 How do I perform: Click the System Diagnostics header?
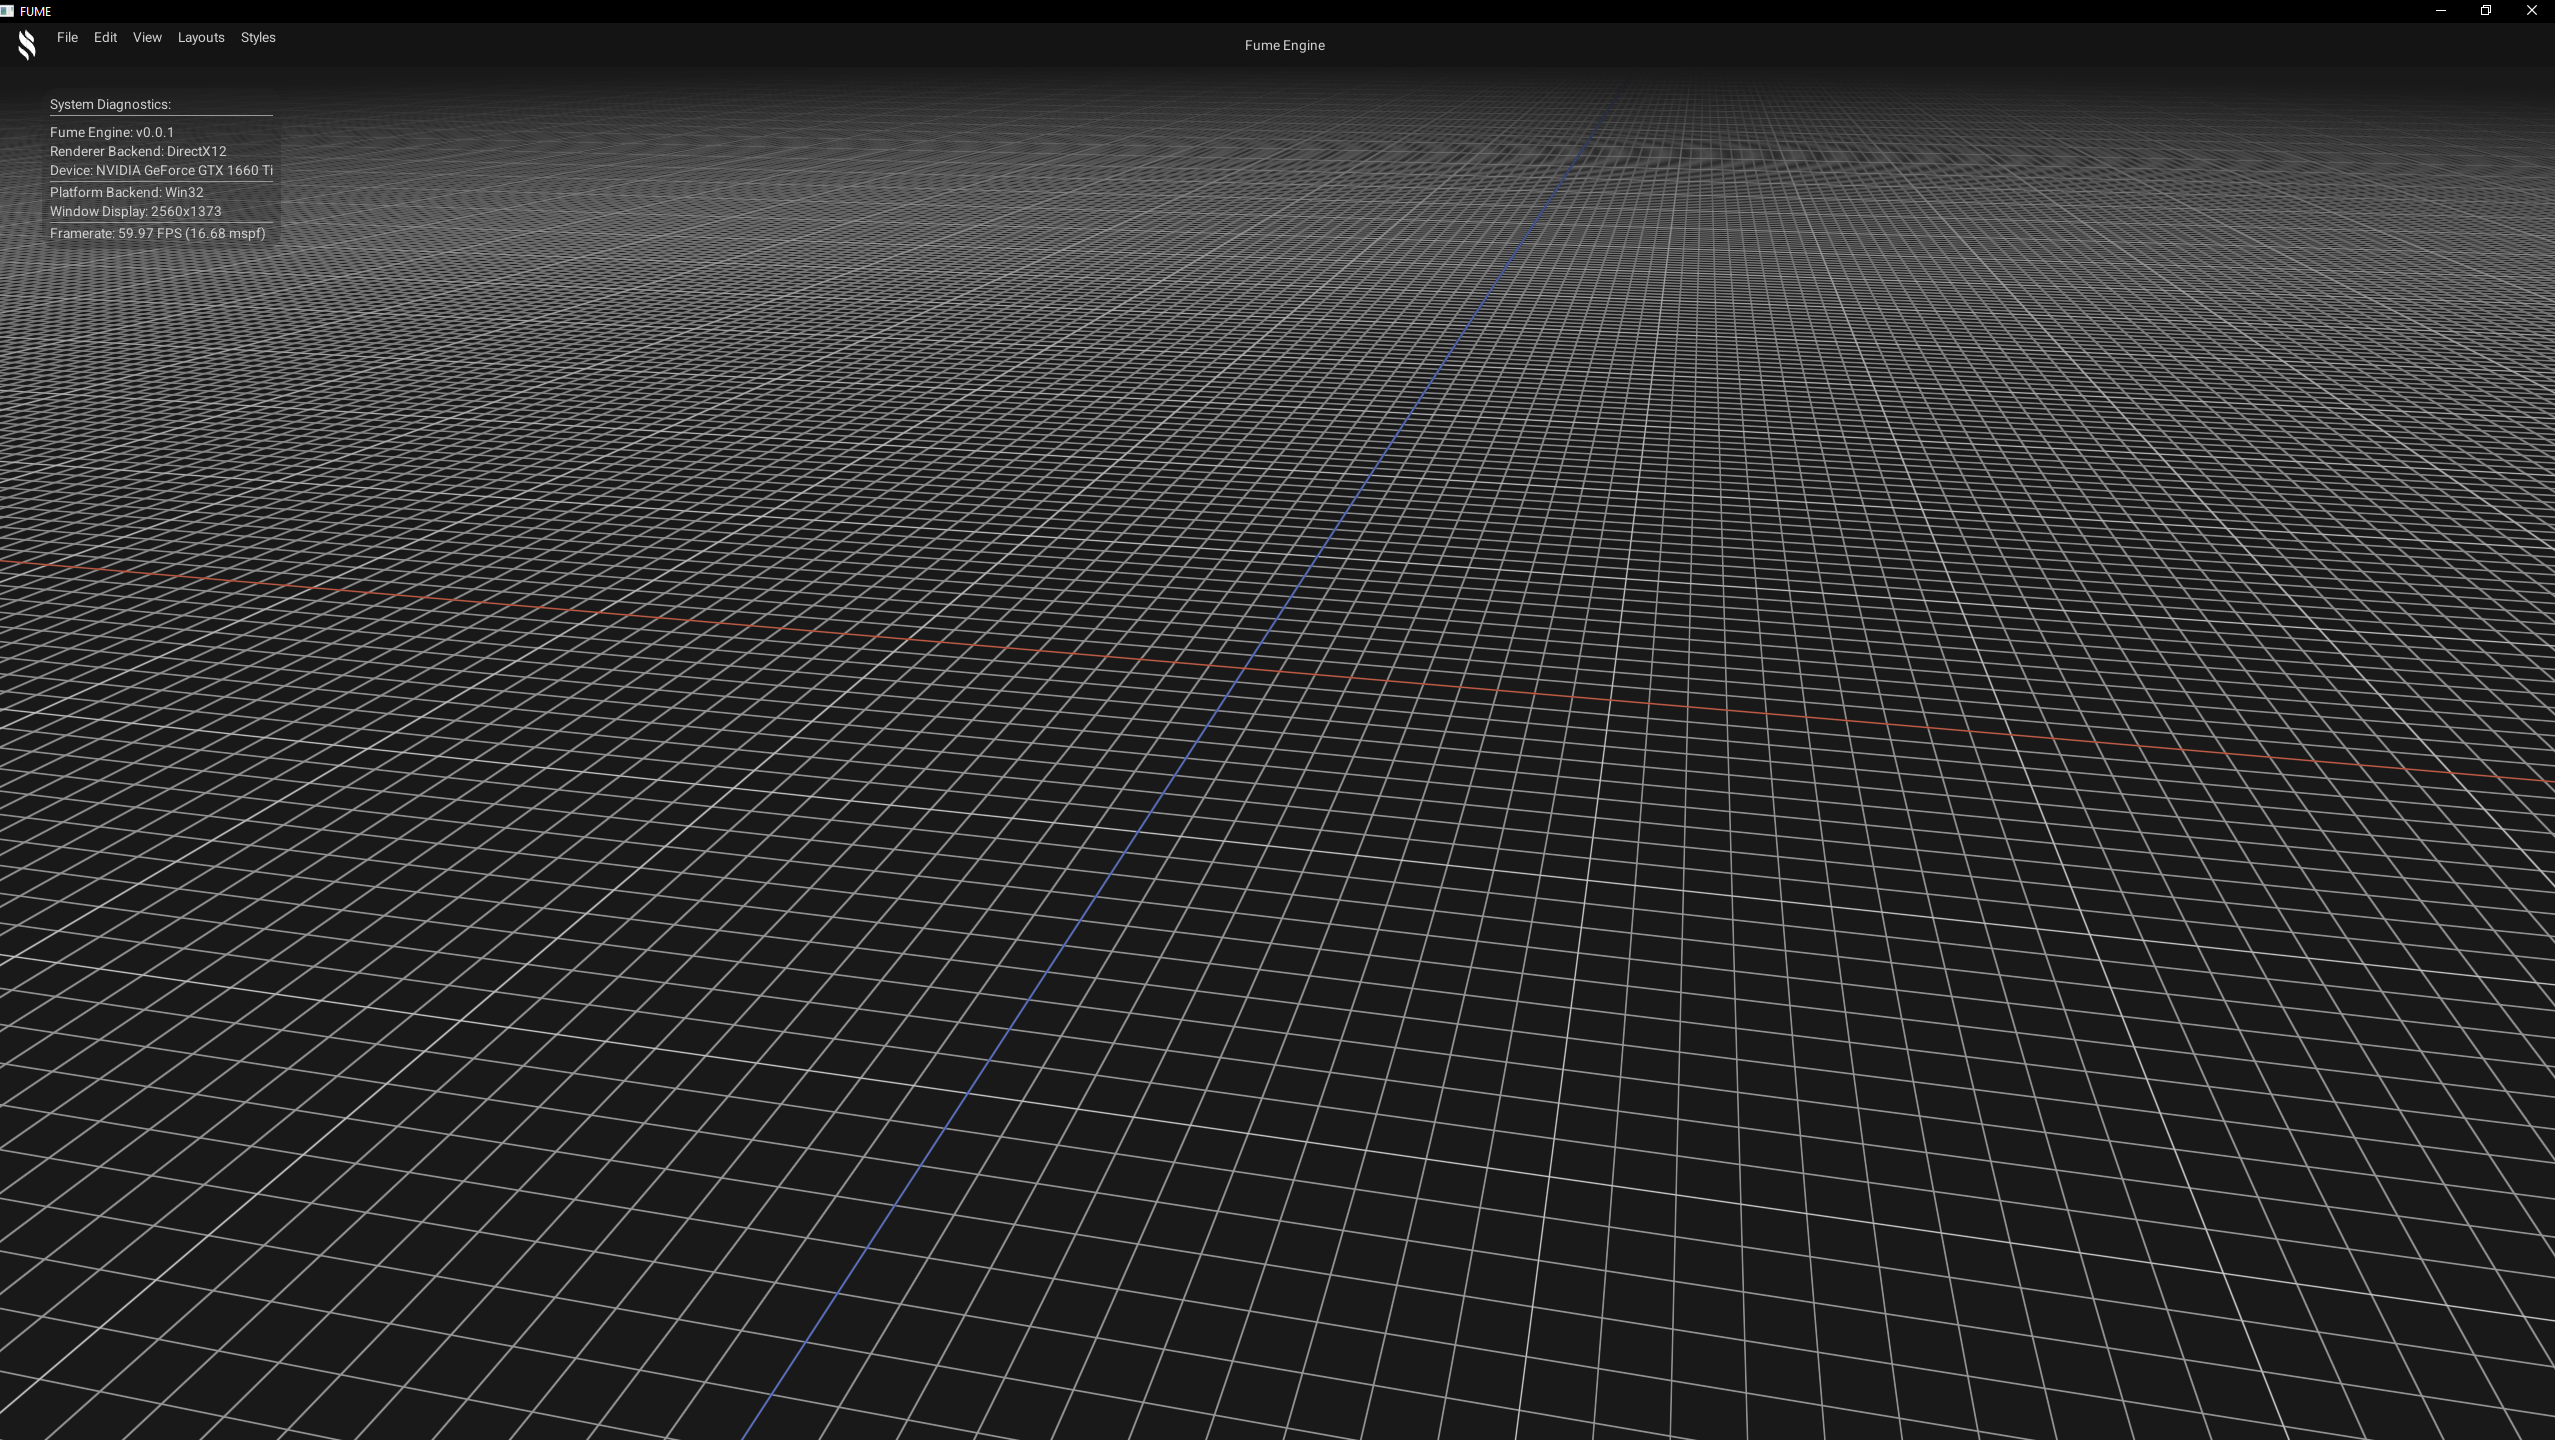pos(110,104)
